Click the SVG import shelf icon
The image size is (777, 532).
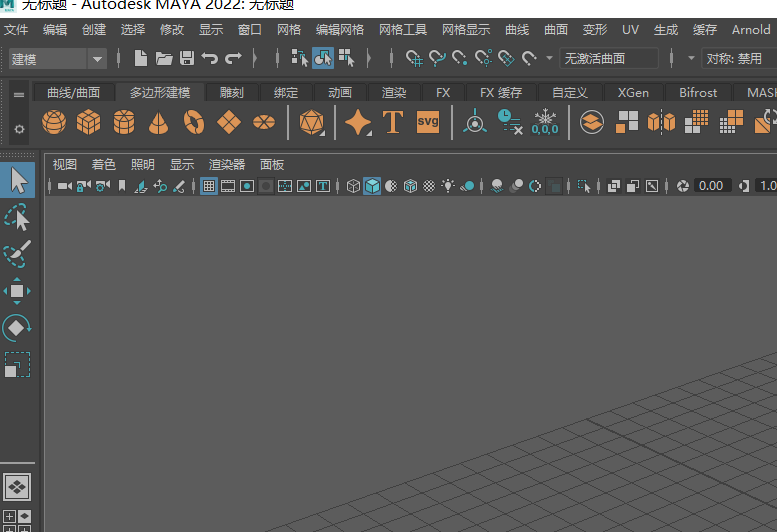[428, 123]
